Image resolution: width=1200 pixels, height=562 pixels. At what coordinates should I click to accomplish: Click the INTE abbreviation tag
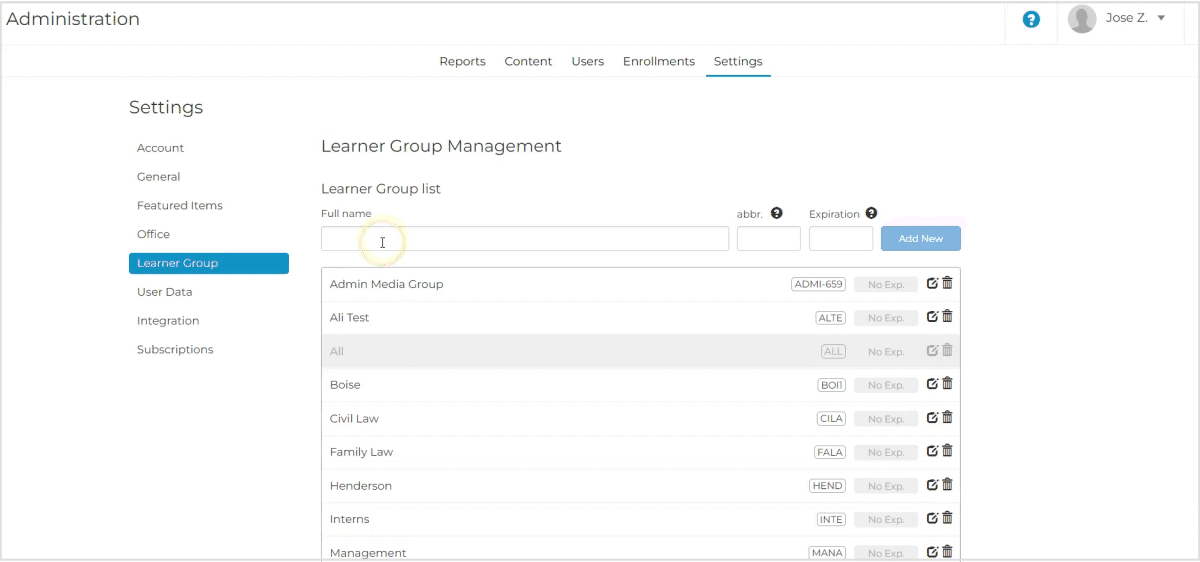832,519
